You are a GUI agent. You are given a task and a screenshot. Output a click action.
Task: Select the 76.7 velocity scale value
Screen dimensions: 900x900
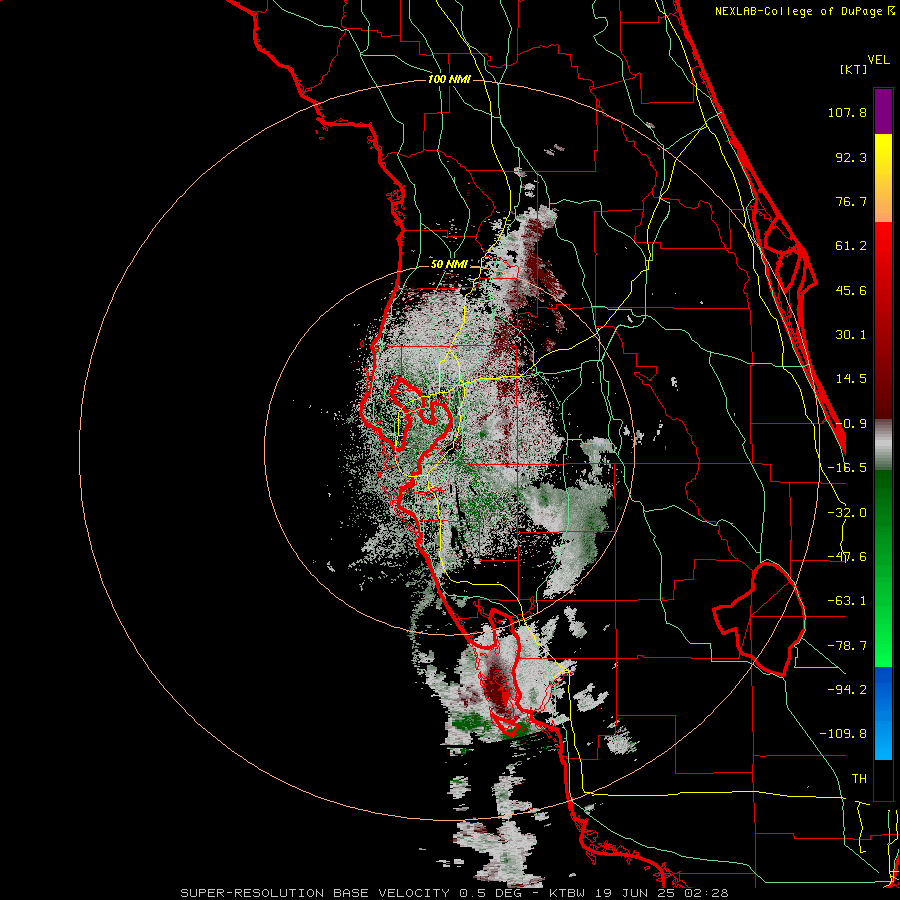851,201
